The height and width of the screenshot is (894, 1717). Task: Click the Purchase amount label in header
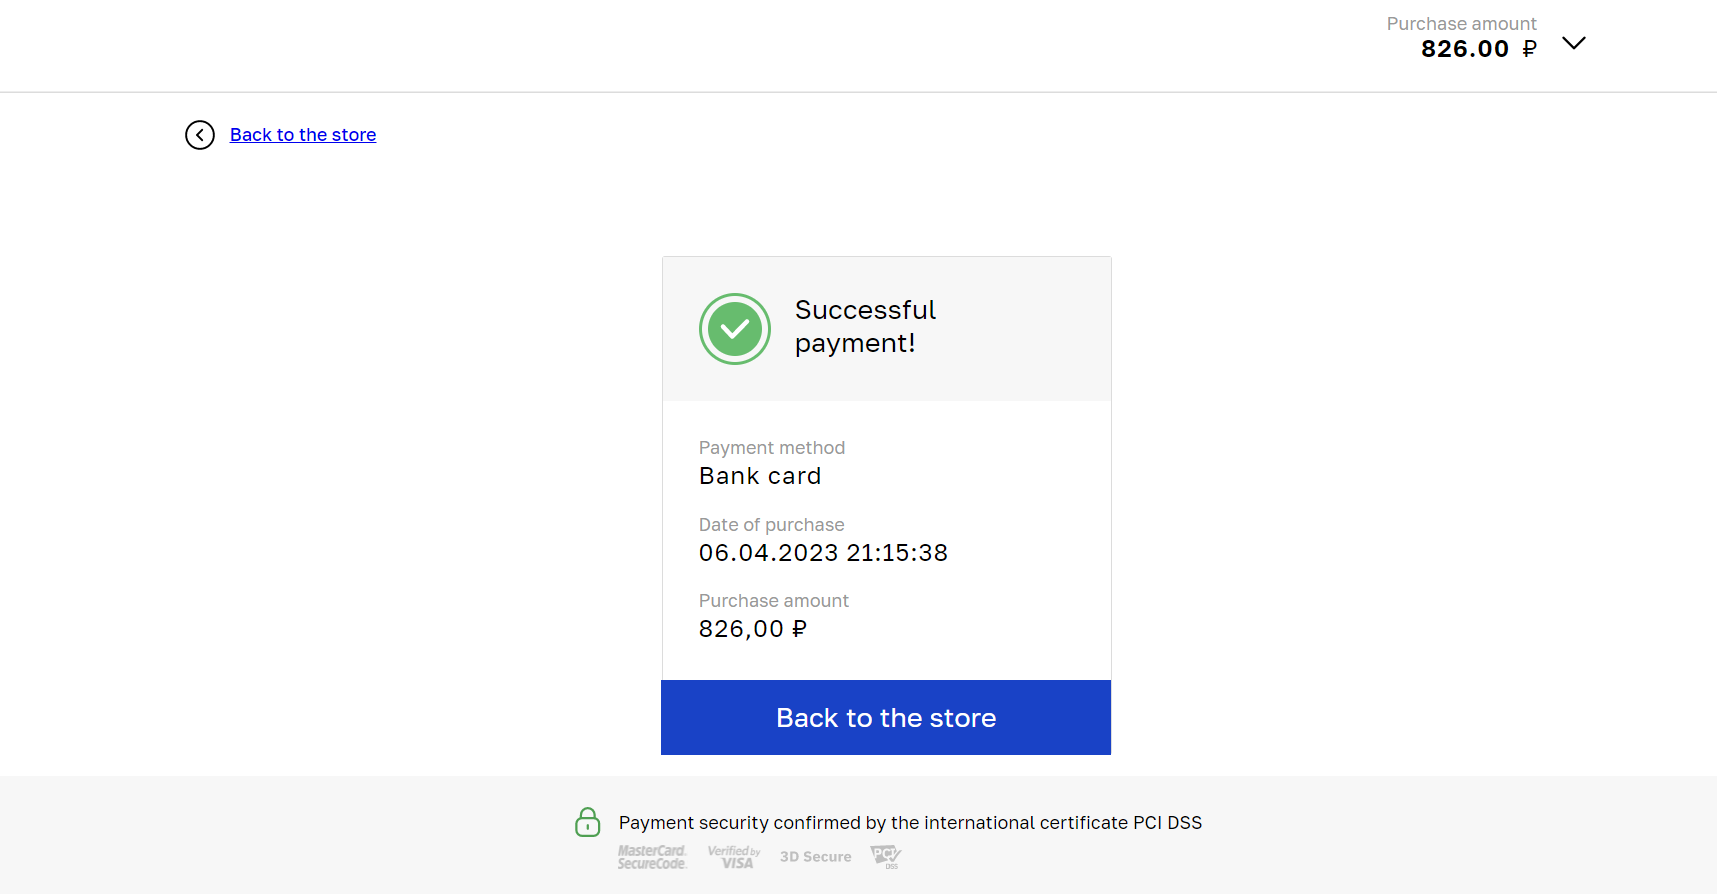[x=1462, y=23]
